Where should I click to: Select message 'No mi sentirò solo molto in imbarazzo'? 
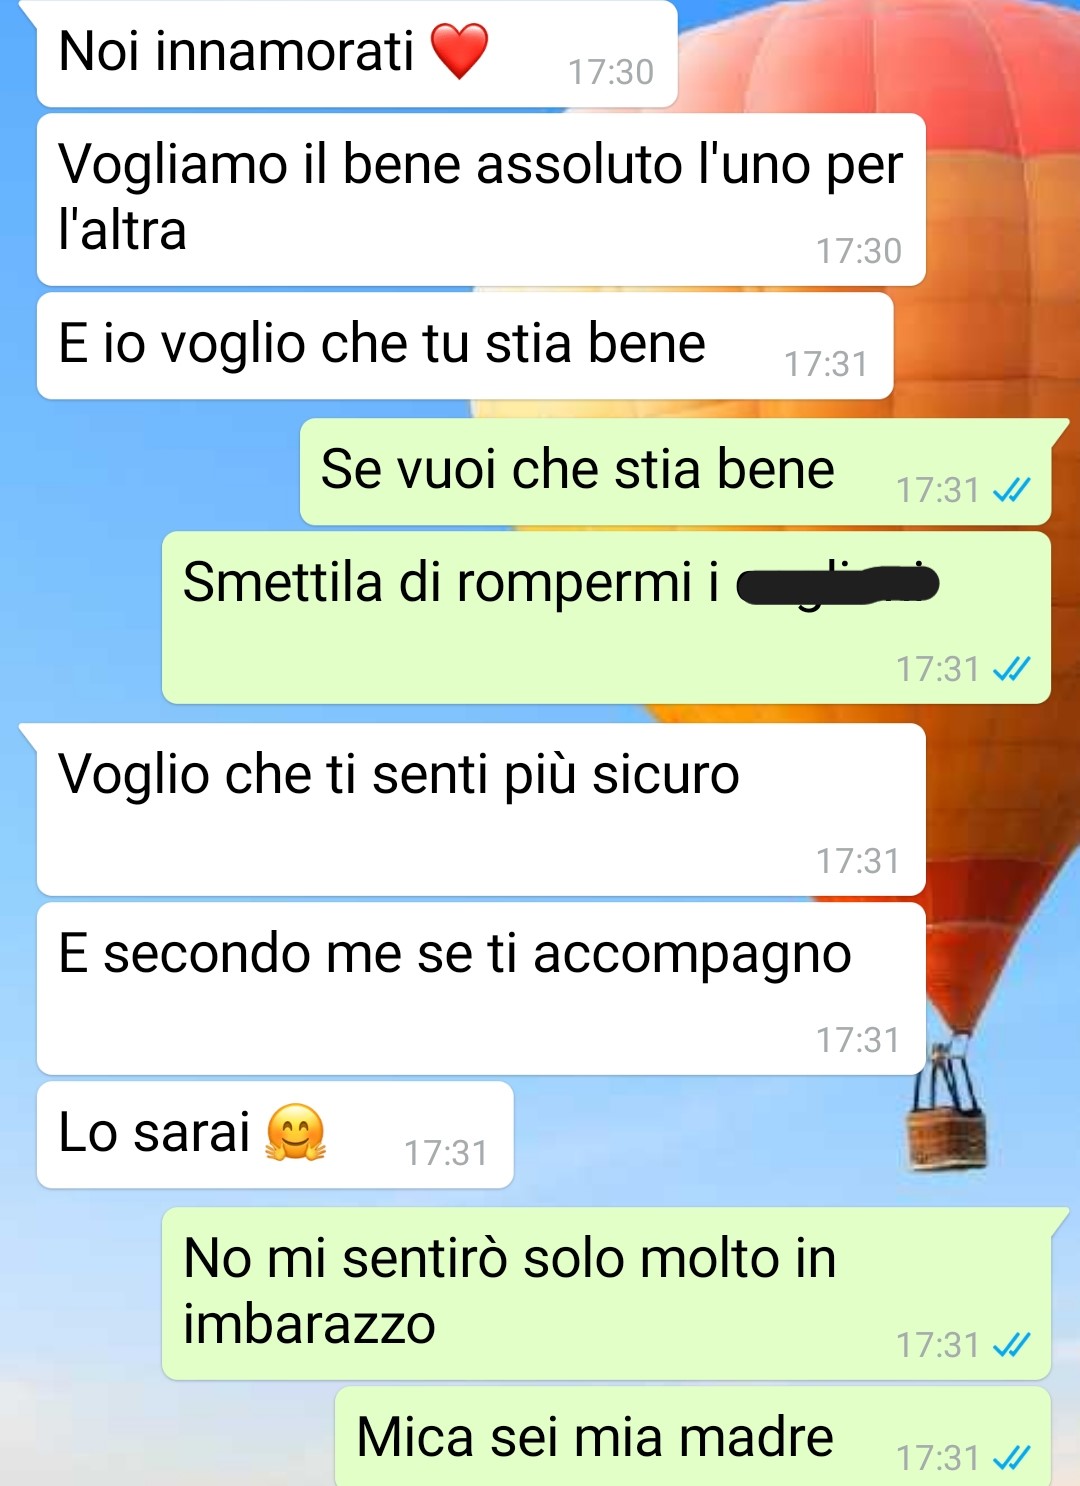point(606,1294)
